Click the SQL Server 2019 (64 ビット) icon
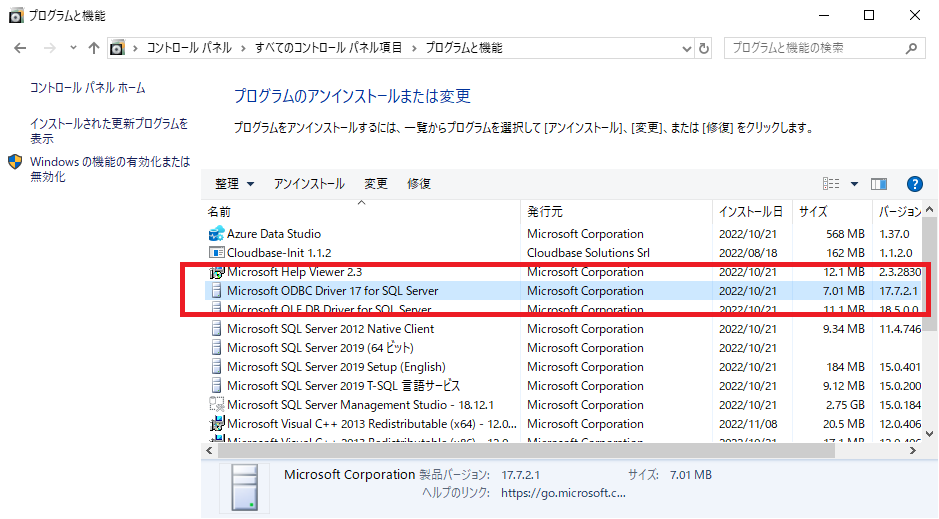 [x=216, y=348]
